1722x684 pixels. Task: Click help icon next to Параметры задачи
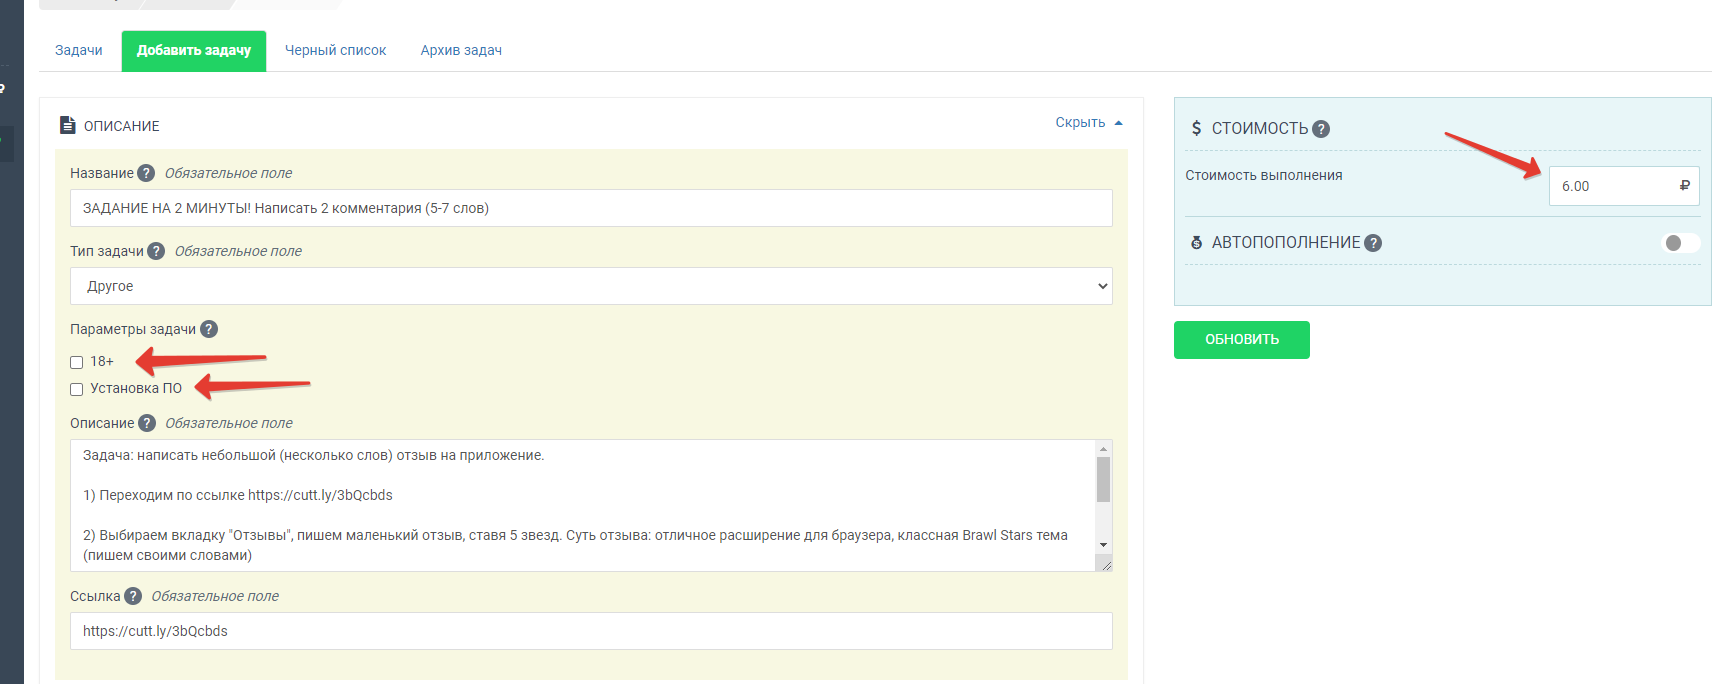(x=209, y=329)
